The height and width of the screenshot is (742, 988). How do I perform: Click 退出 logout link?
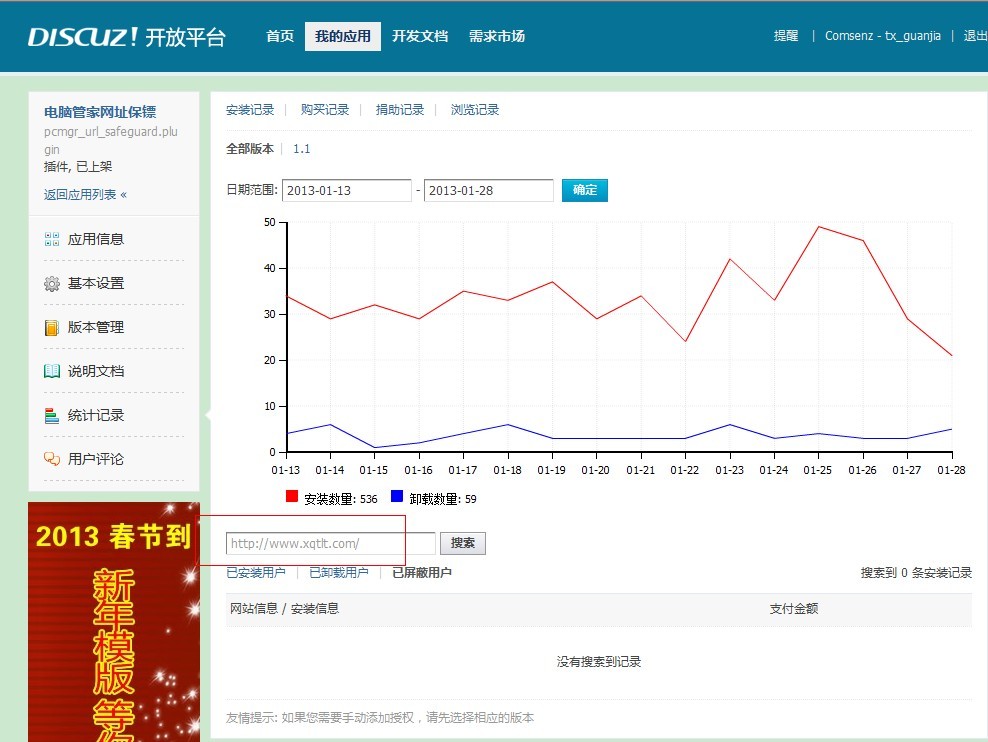[975, 36]
